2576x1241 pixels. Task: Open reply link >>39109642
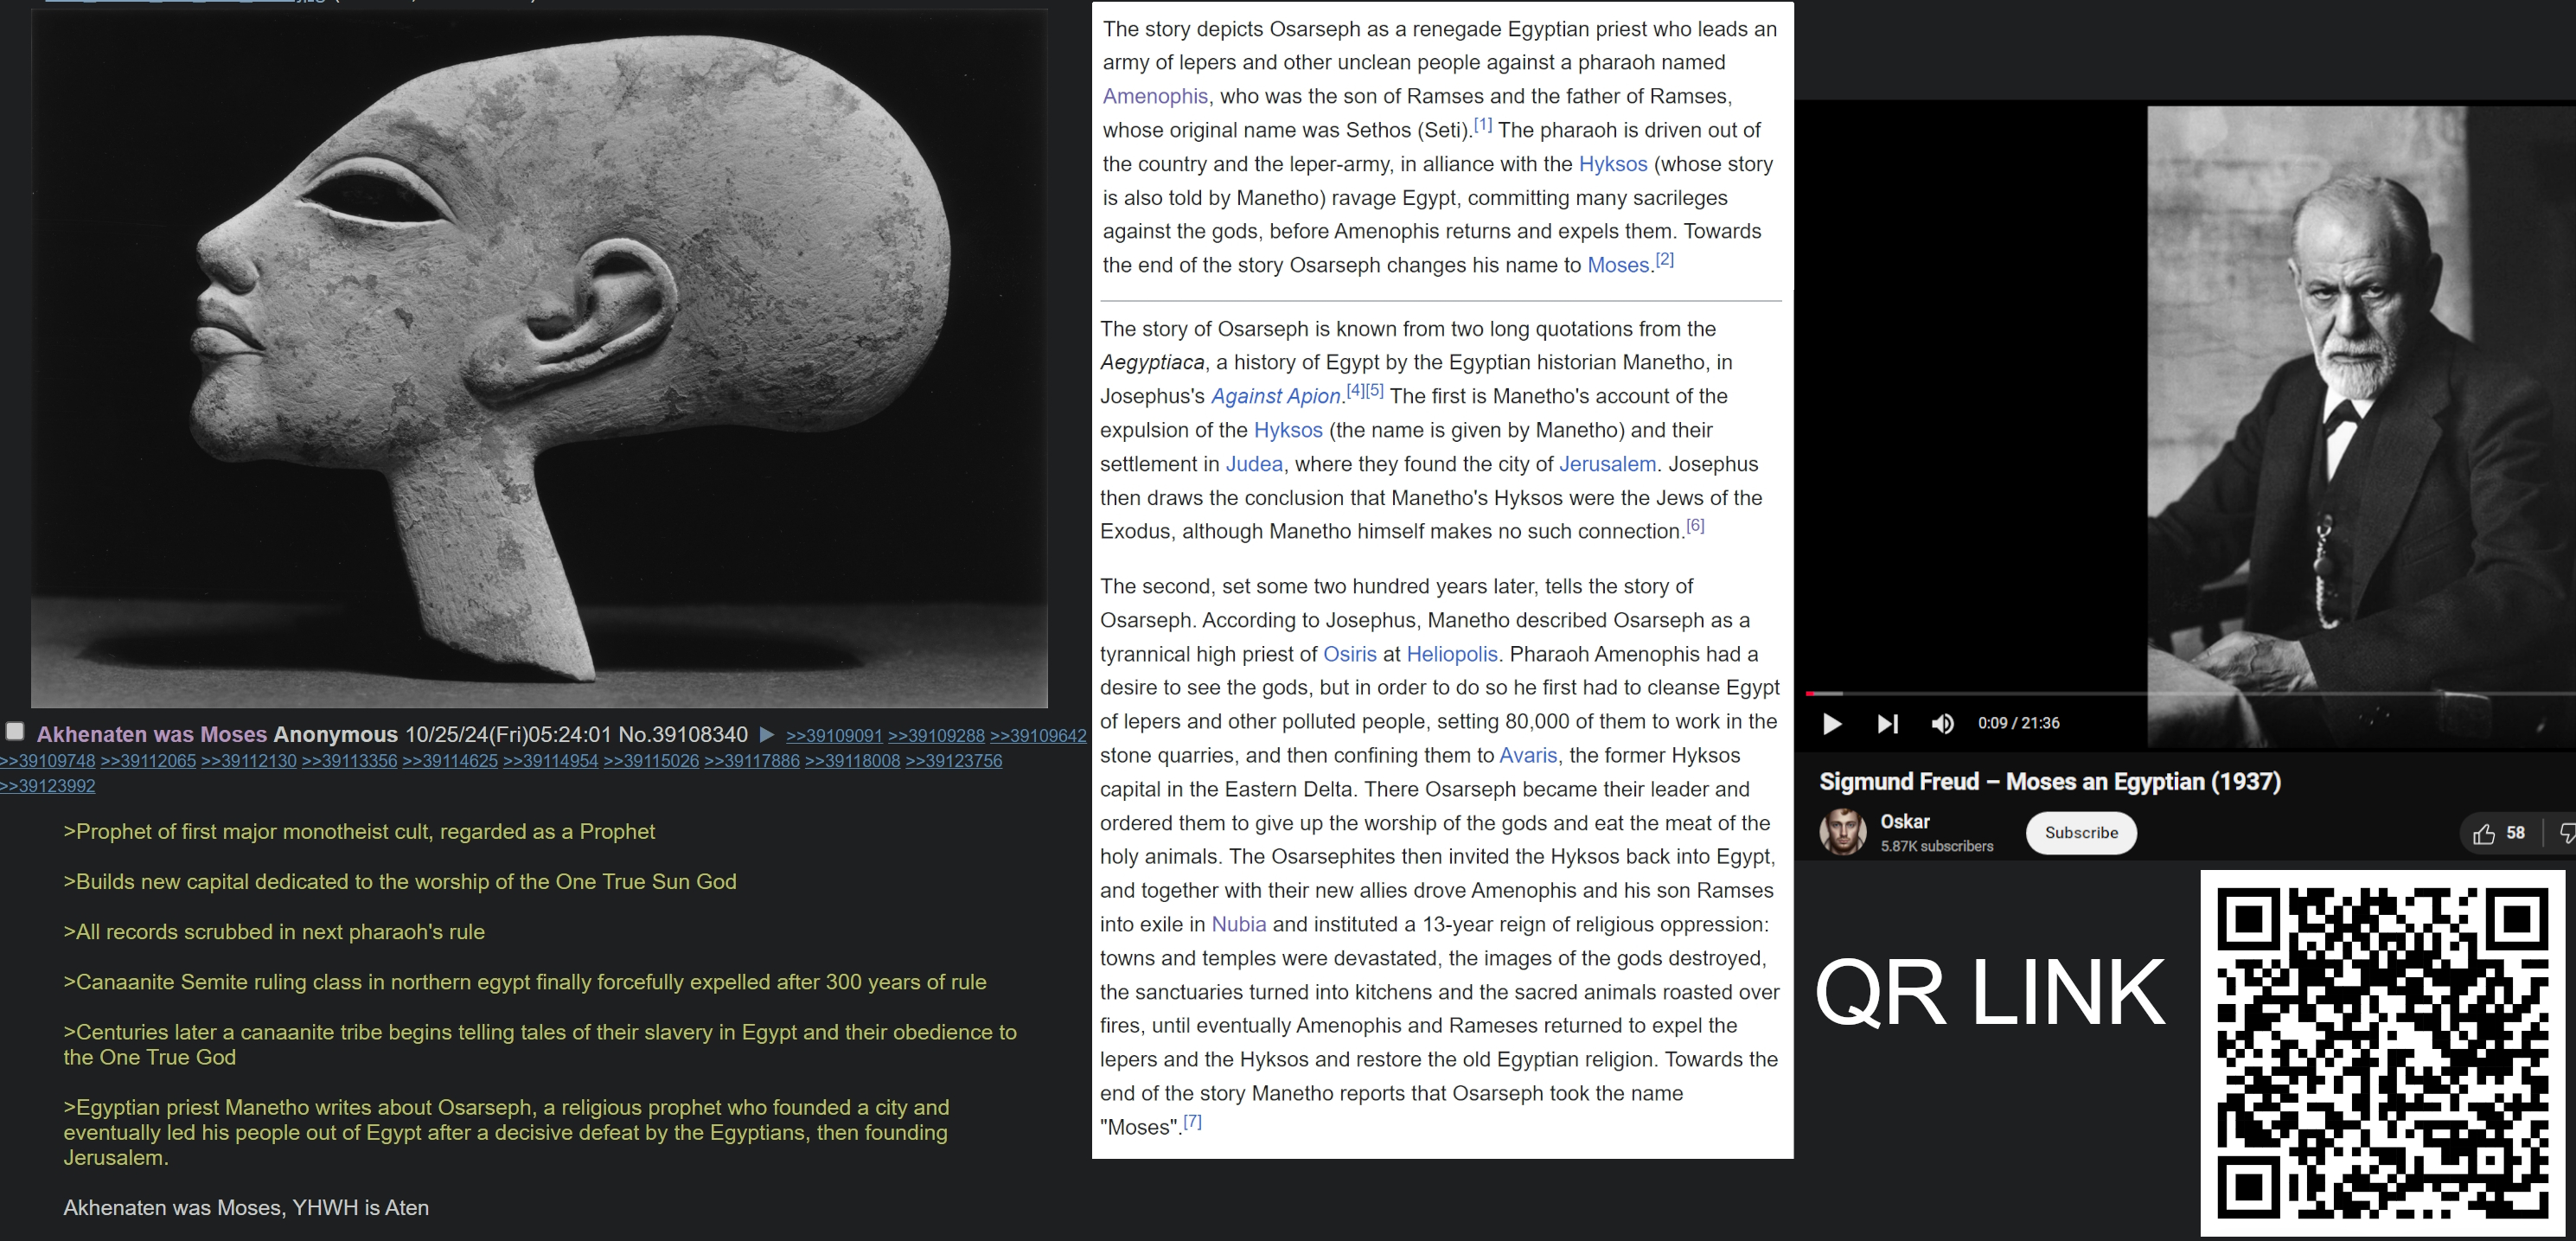pos(1038,736)
